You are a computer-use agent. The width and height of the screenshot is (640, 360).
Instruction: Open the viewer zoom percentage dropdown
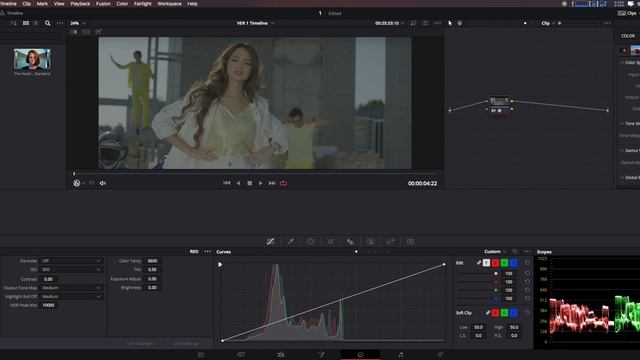[x=78, y=23]
